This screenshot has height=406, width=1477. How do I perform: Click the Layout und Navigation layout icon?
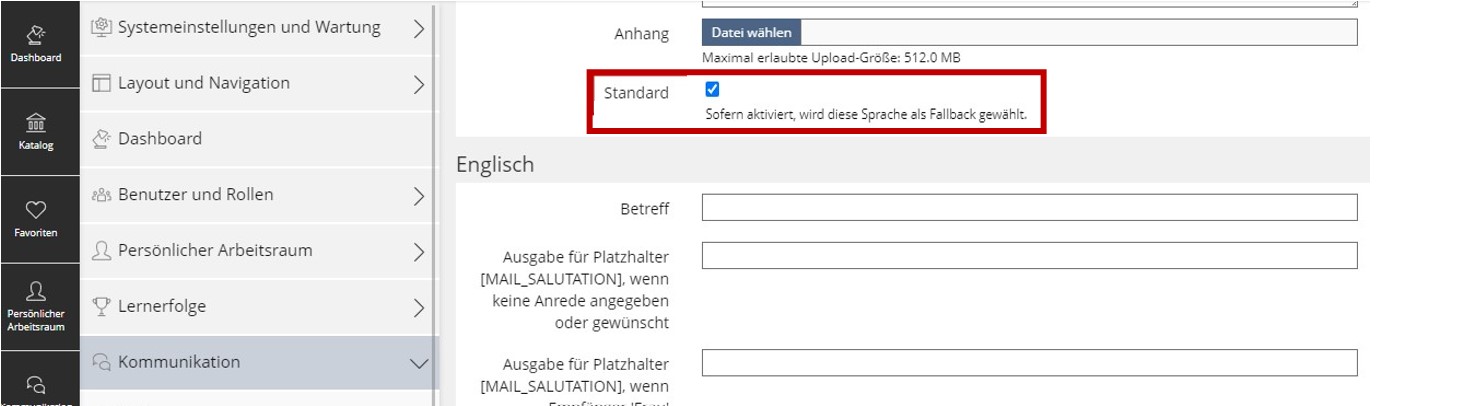[x=101, y=84]
